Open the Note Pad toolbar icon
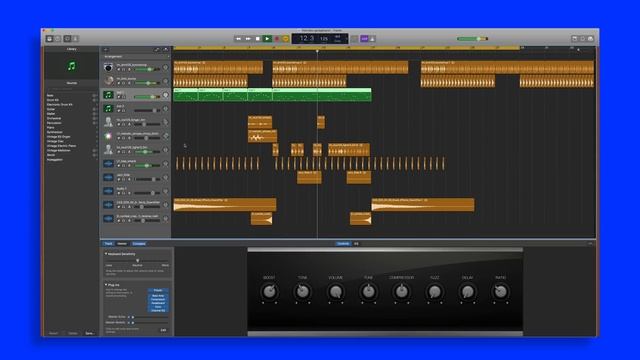The image size is (640, 360). pyautogui.click(x=574, y=39)
